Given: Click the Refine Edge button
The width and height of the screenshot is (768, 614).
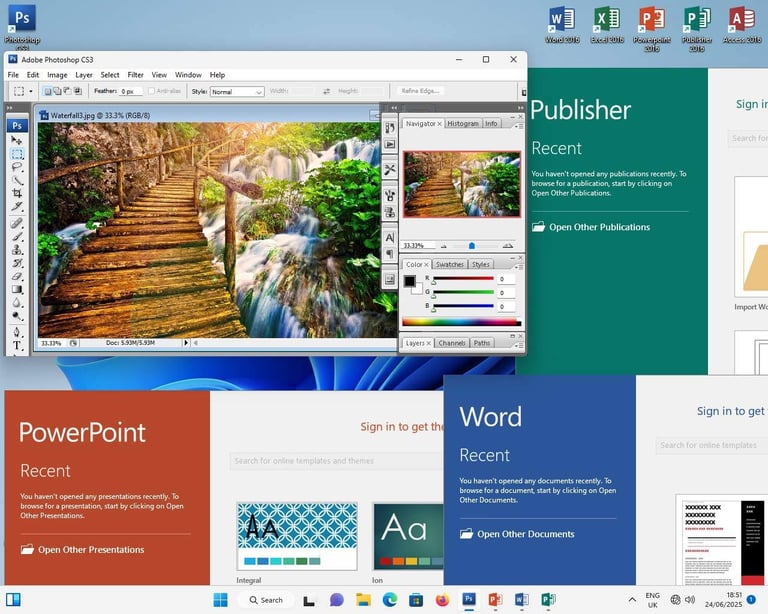Looking at the screenshot, I should coord(420,91).
